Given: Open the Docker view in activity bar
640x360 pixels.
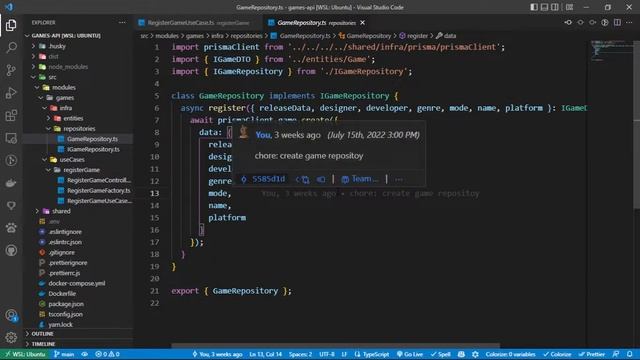Looking at the screenshot, I should click(11, 183).
